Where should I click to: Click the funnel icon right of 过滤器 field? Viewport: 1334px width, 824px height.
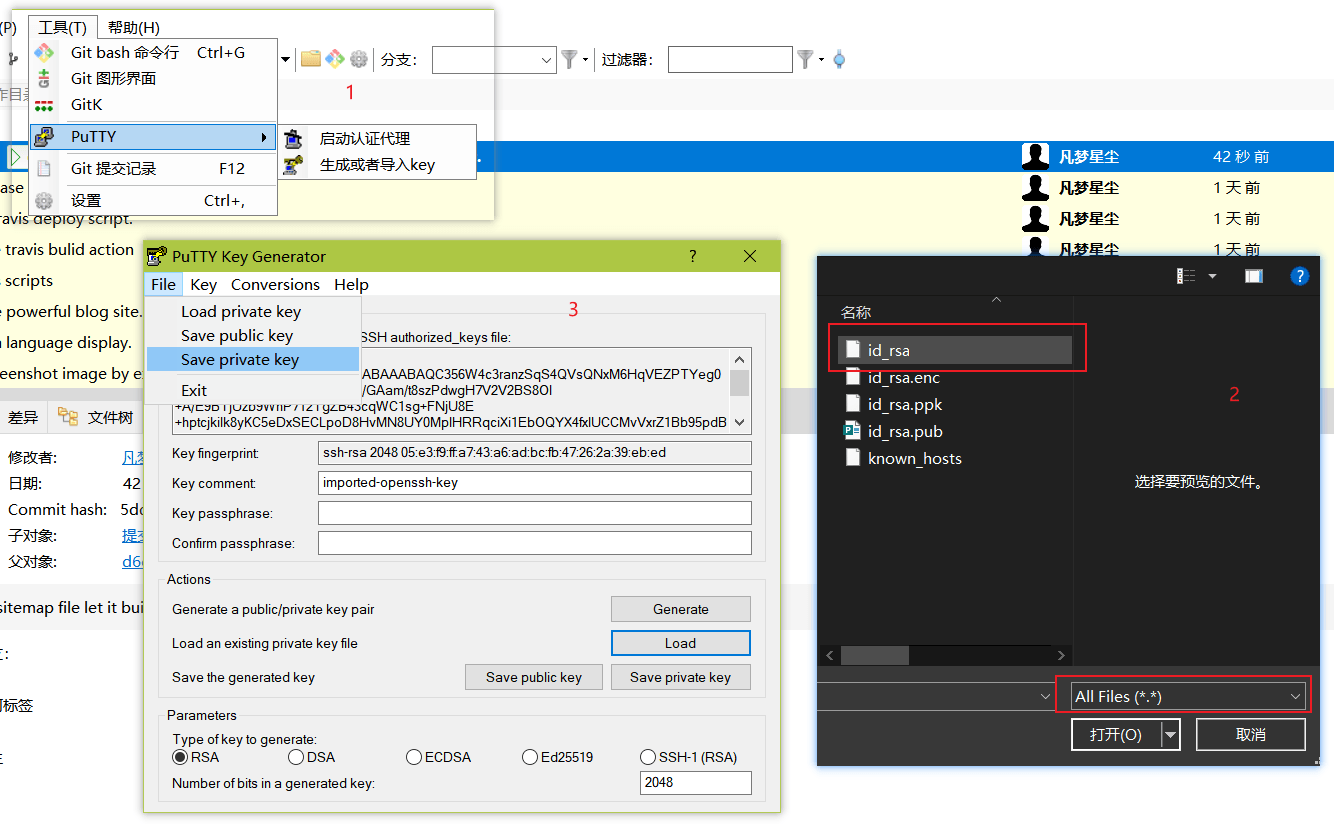(805, 60)
